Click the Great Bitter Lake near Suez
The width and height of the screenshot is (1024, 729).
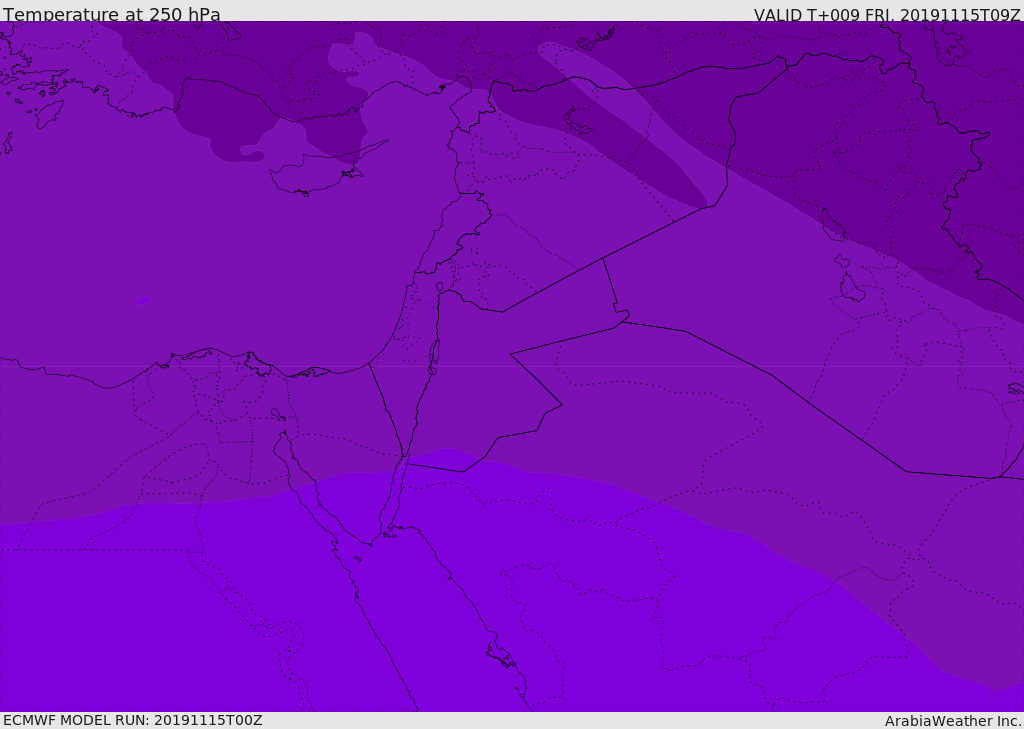(278, 414)
